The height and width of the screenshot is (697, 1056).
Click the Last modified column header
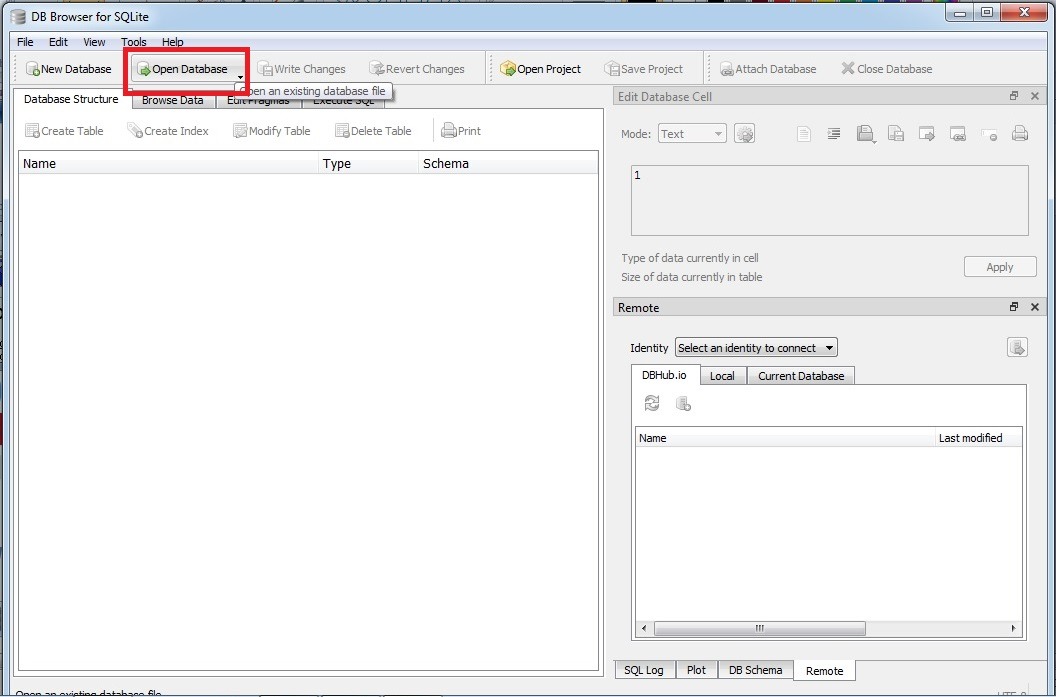tap(979, 438)
